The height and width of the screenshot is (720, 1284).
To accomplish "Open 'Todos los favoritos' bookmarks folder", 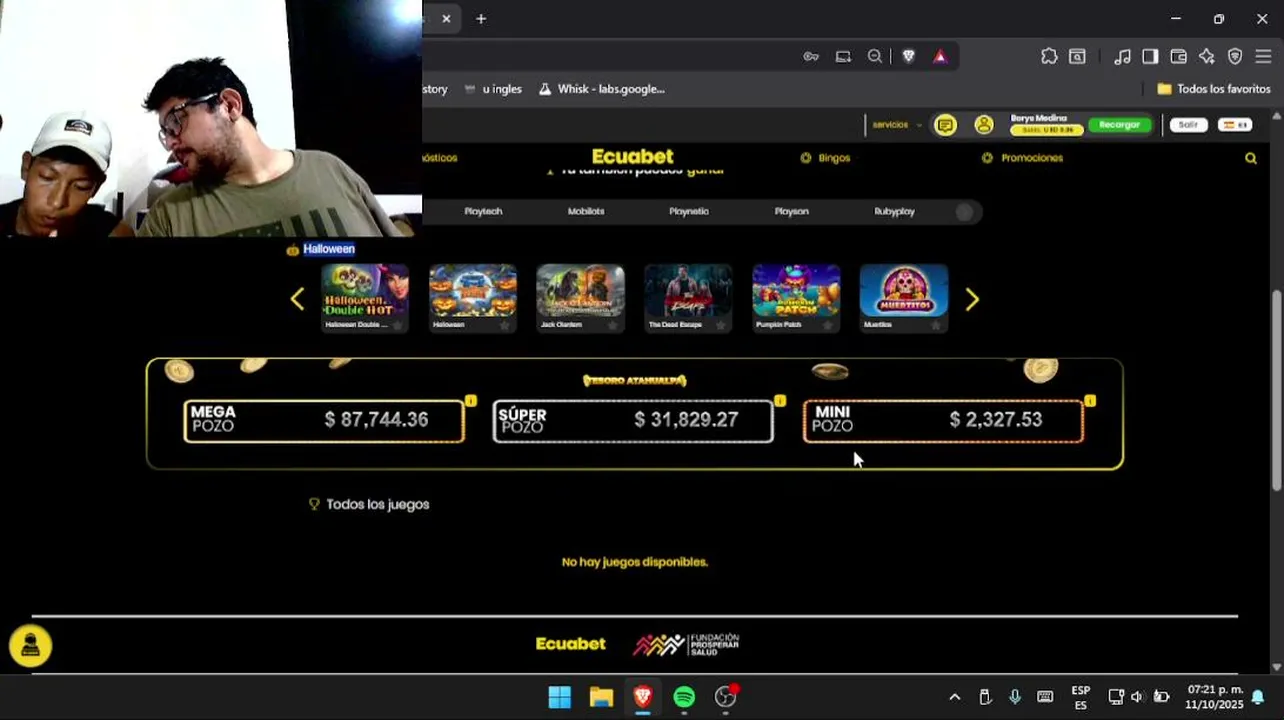I will tap(1214, 89).
